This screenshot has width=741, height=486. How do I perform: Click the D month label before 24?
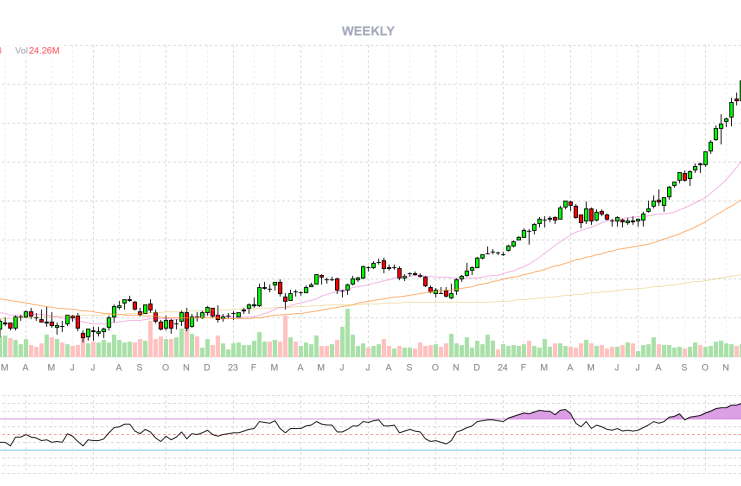click(x=476, y=368)
